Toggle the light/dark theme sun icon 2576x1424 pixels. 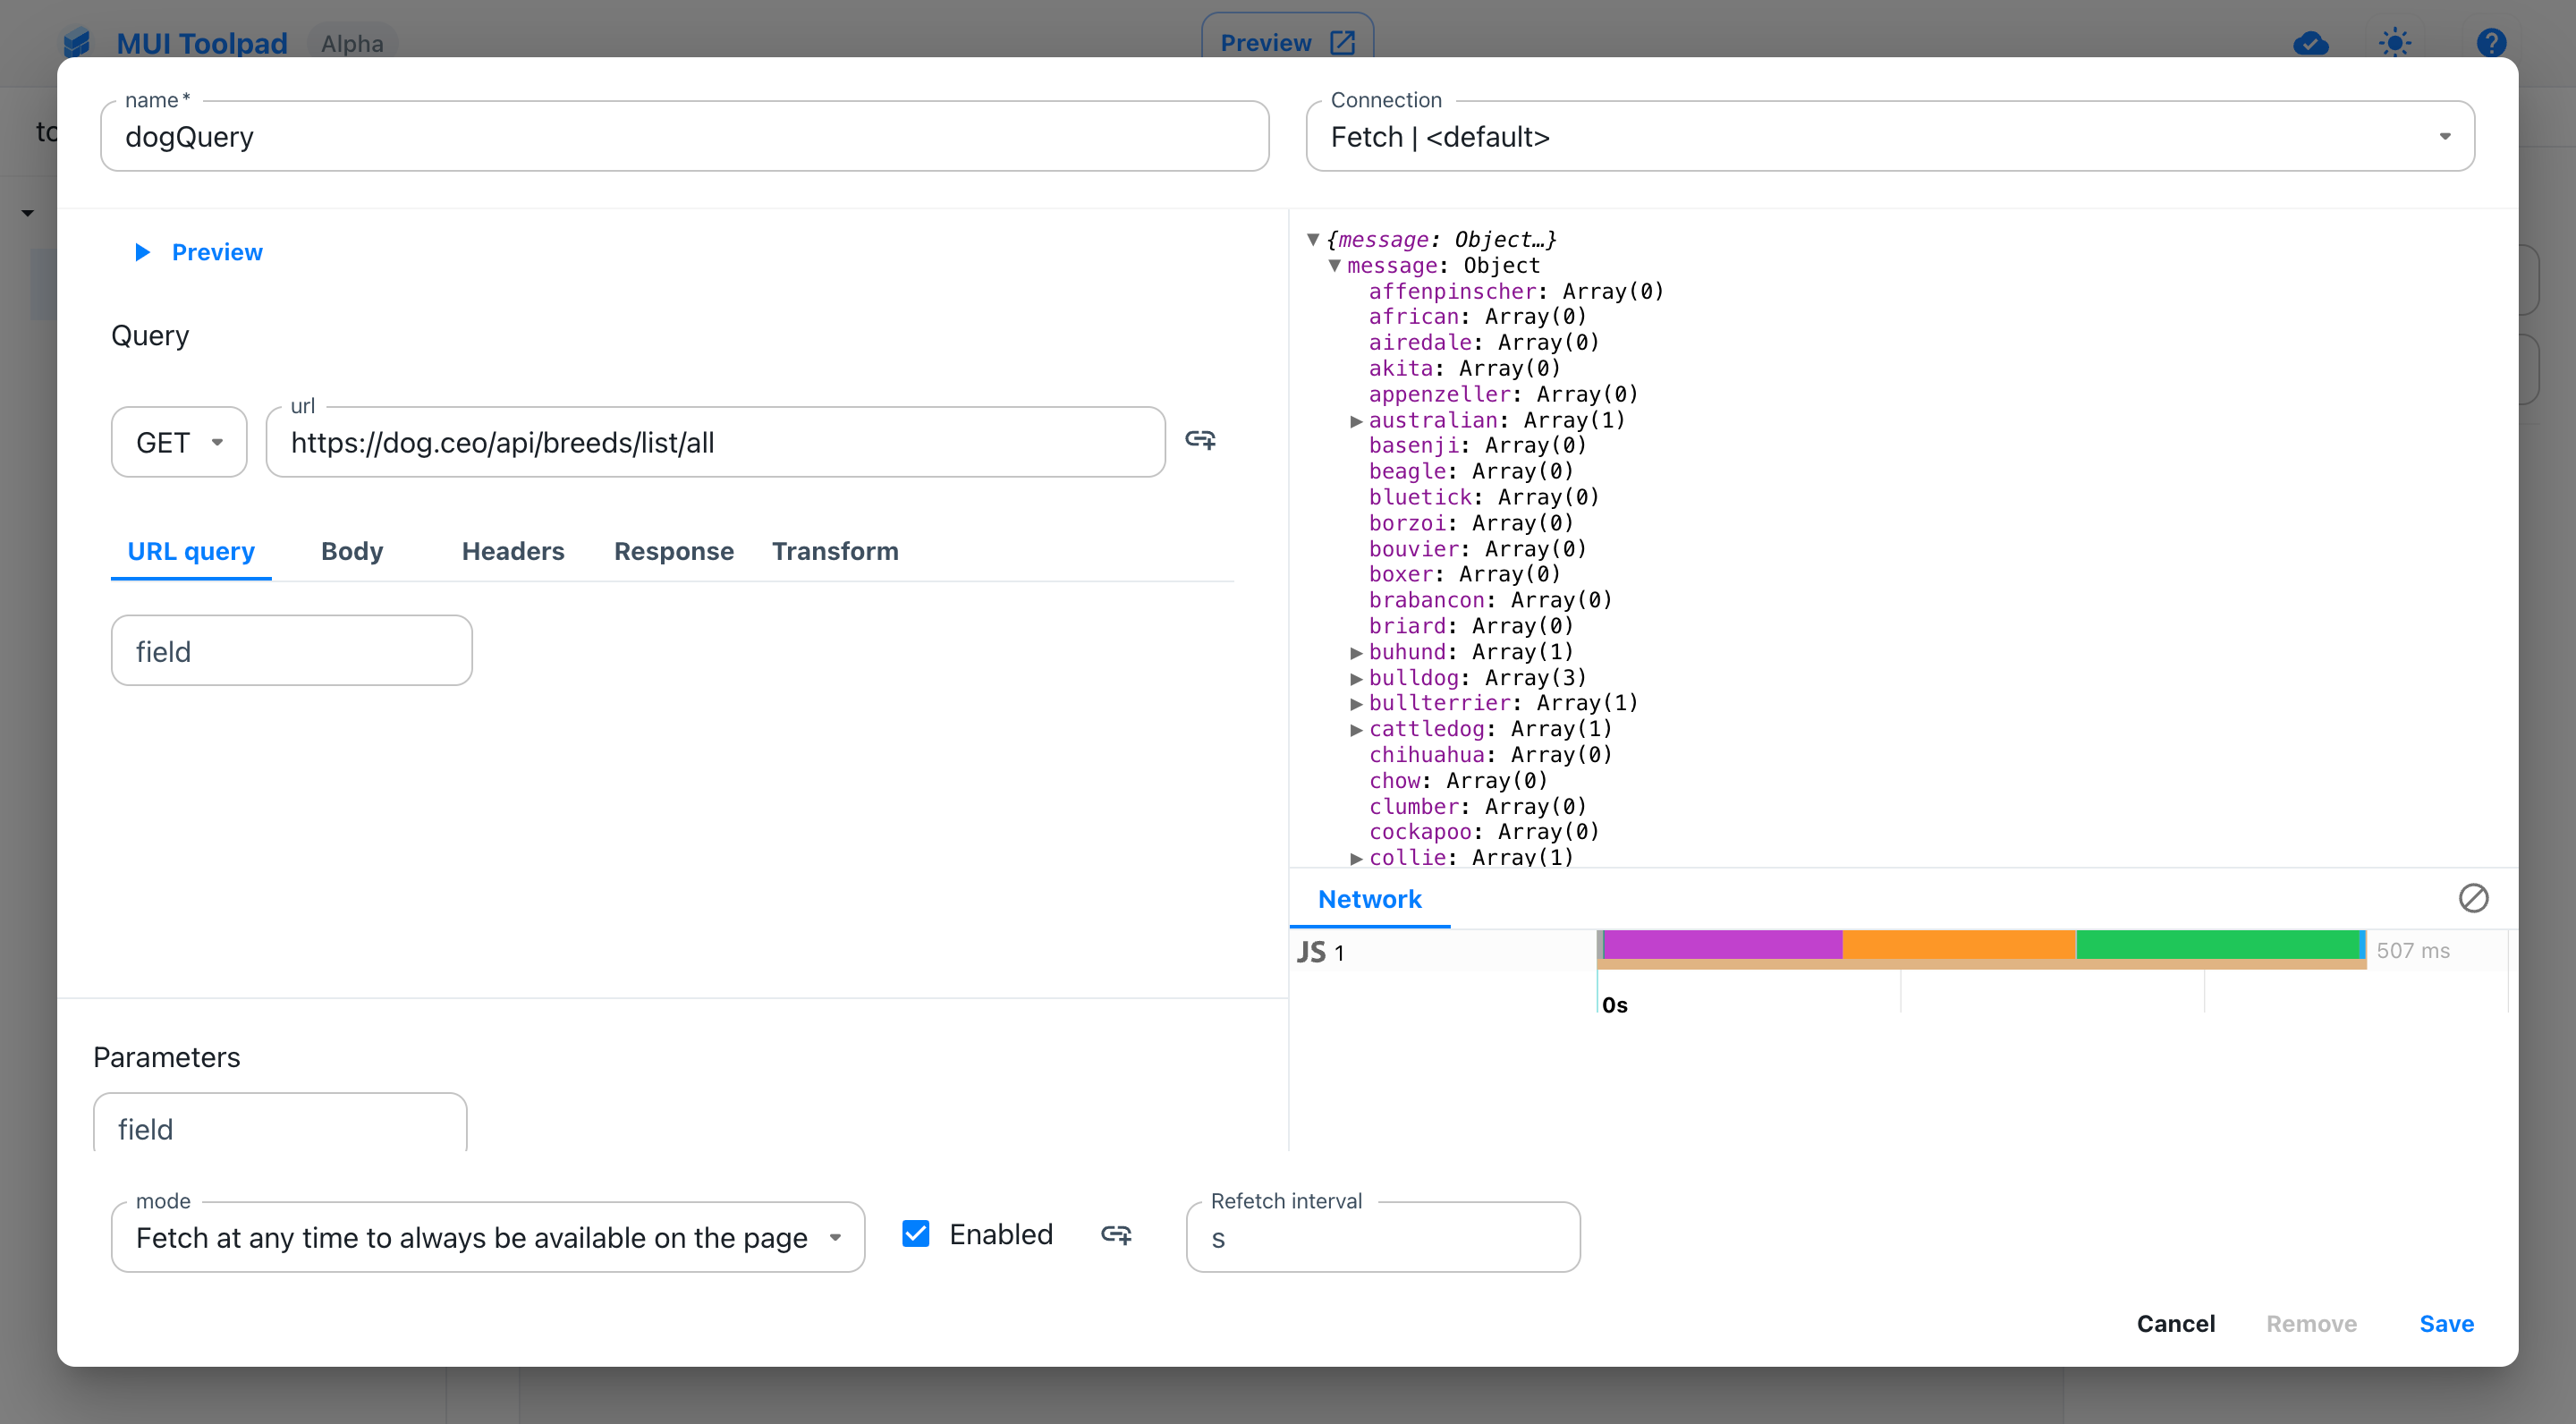click(x=2395, y=43)
